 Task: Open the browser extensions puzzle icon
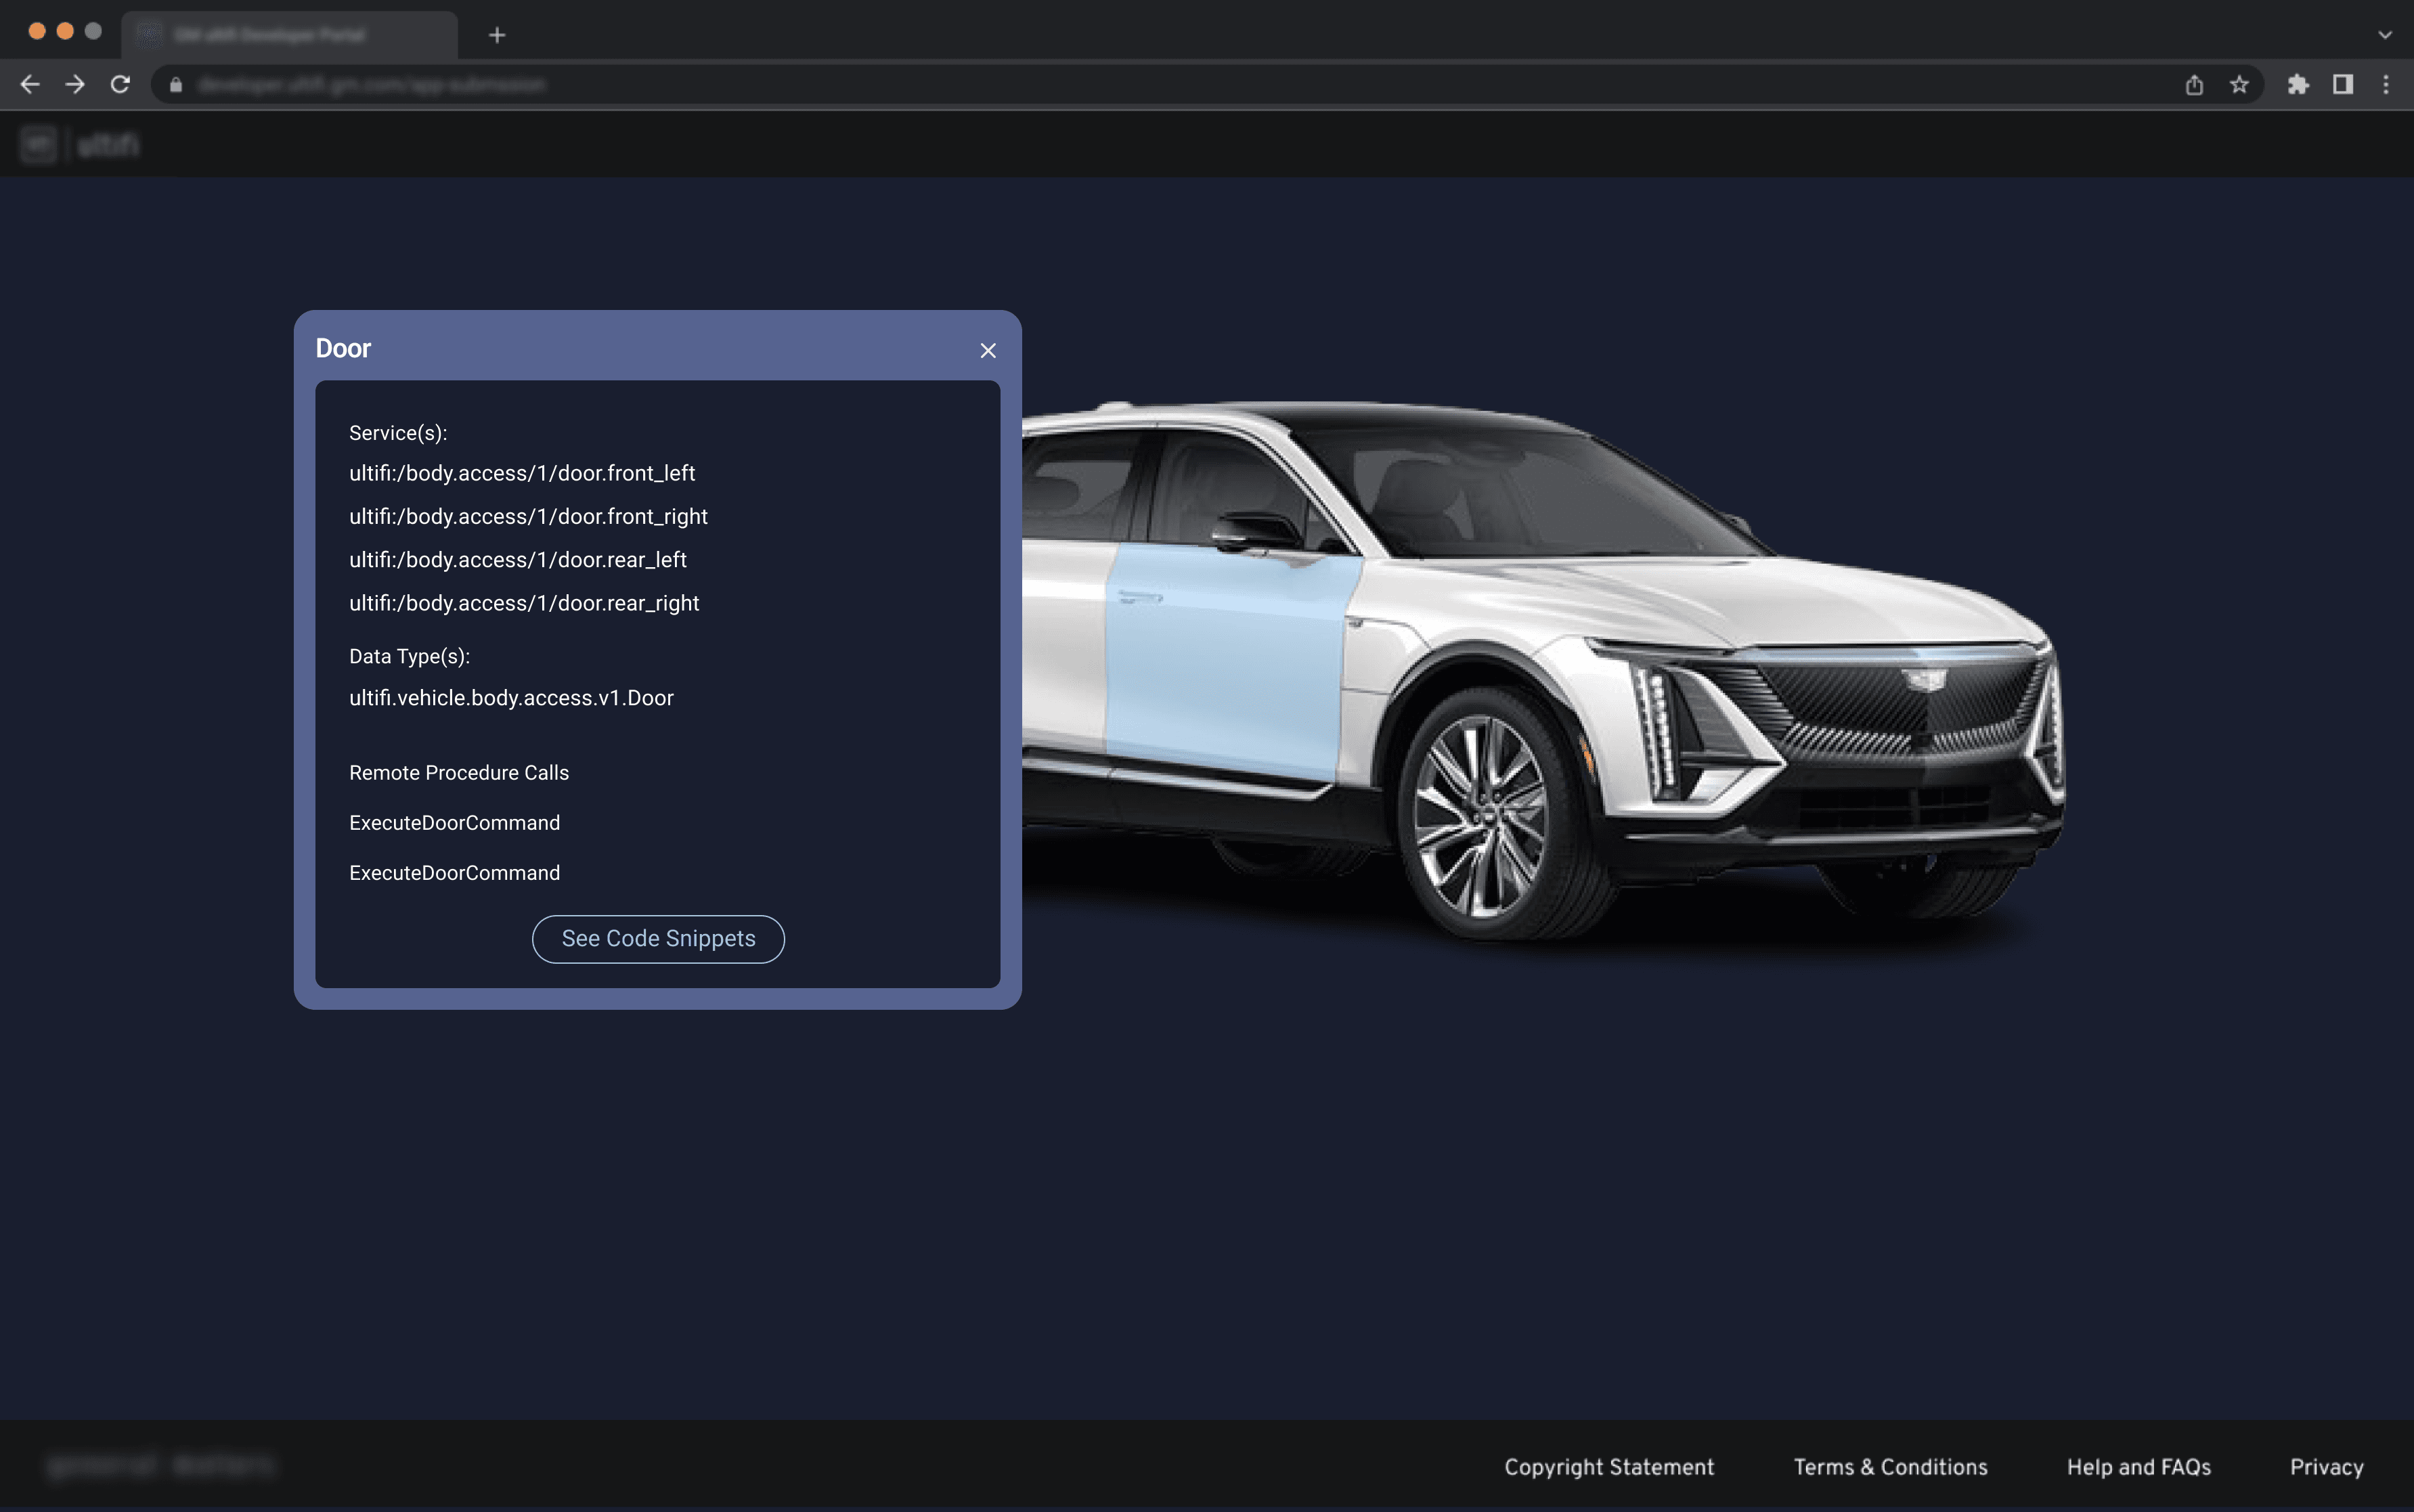[x=2298, y=85]
